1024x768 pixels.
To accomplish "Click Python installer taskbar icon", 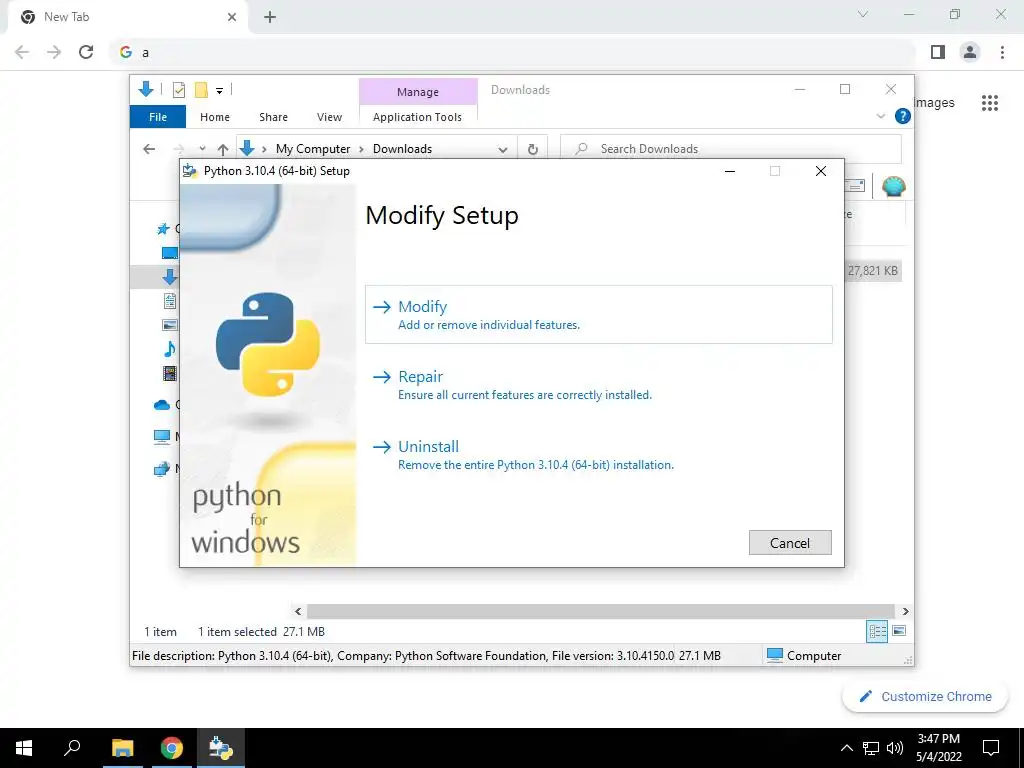I will pyautogui.click(x=221, y=748).
